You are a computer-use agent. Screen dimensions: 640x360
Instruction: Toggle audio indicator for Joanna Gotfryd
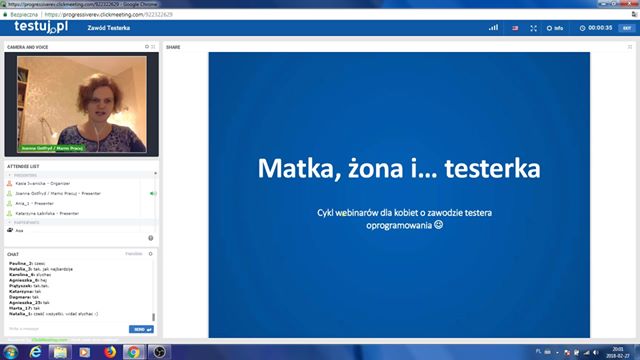tap(153, 193)
